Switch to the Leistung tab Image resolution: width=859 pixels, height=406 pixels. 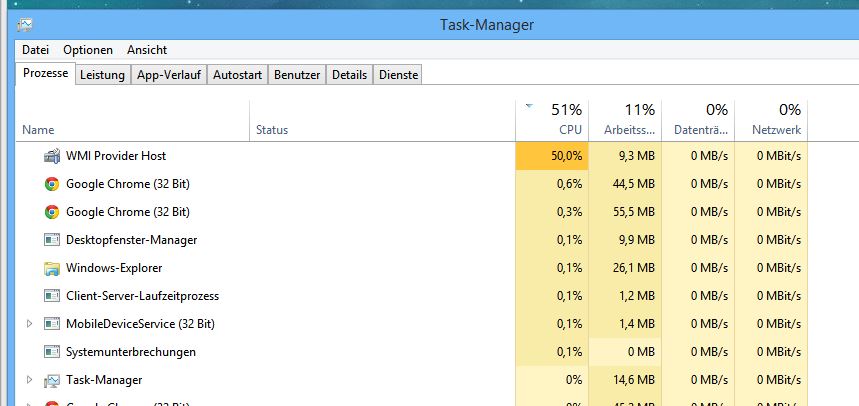tap(102, 75)
